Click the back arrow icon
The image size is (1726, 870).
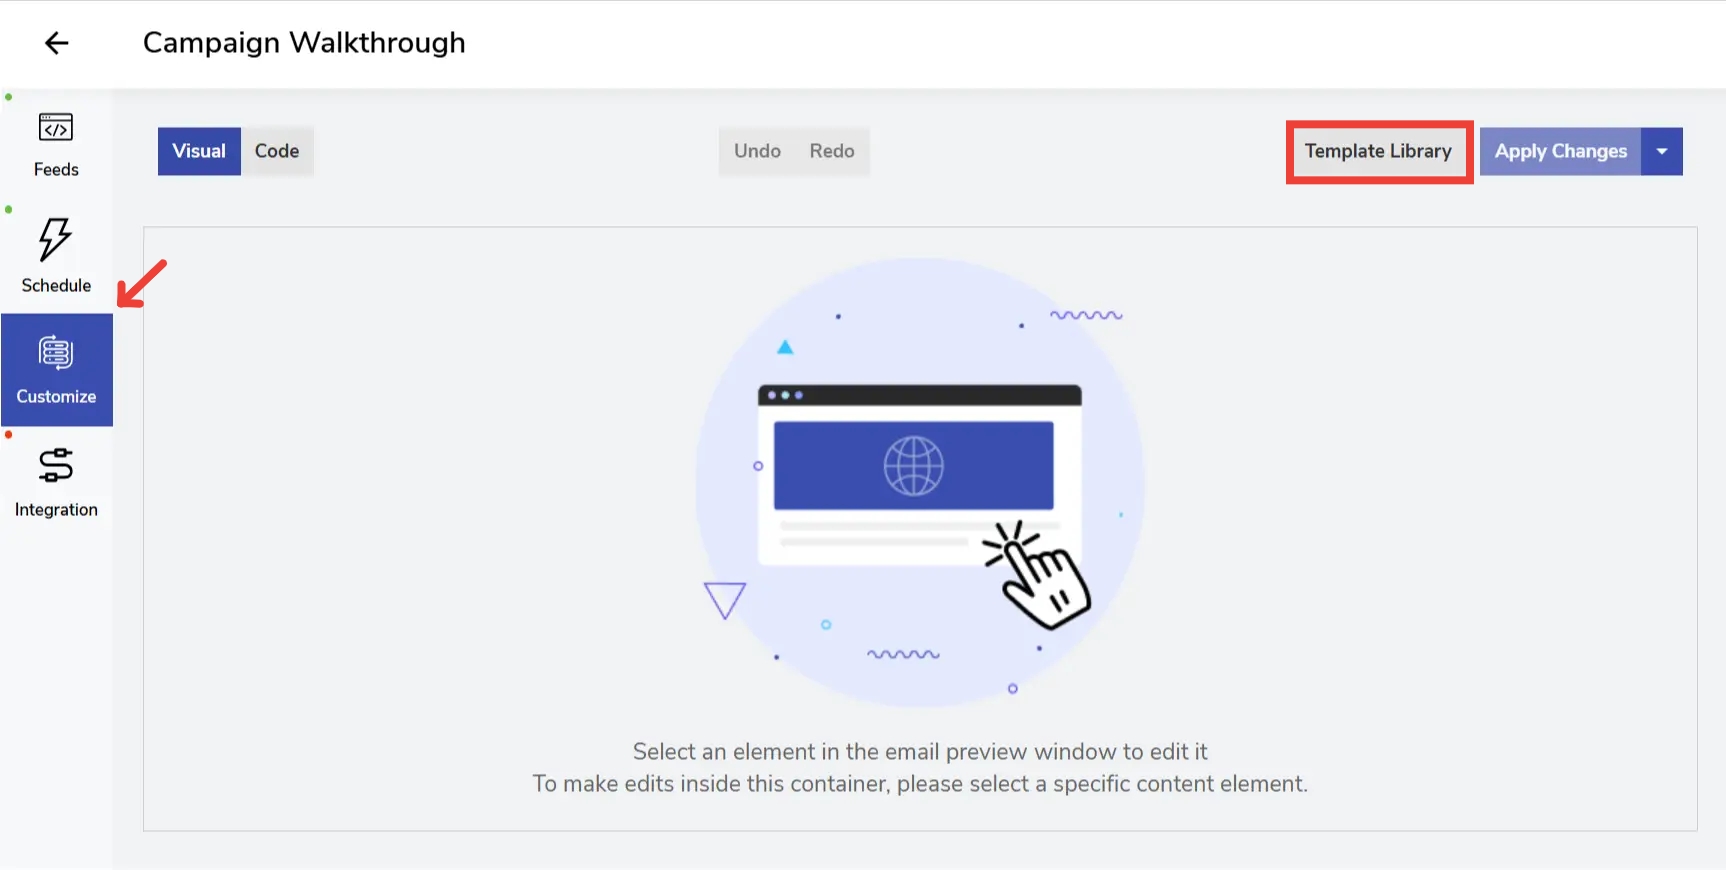pos(57,43)
